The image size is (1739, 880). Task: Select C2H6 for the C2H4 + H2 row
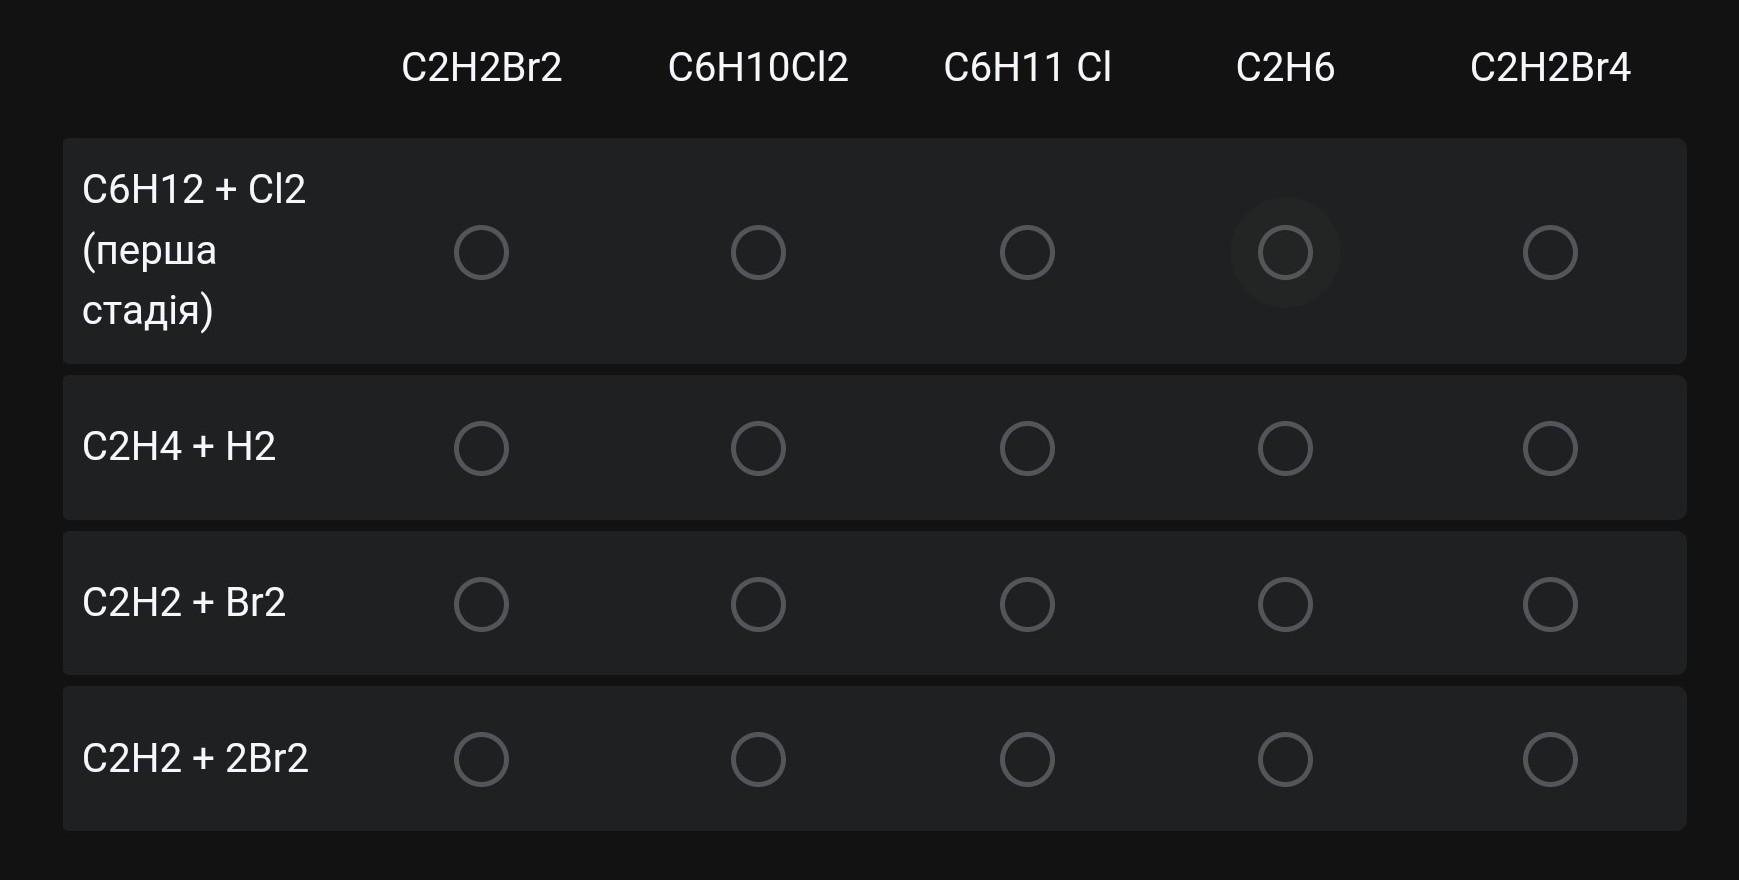(1285, 448)
